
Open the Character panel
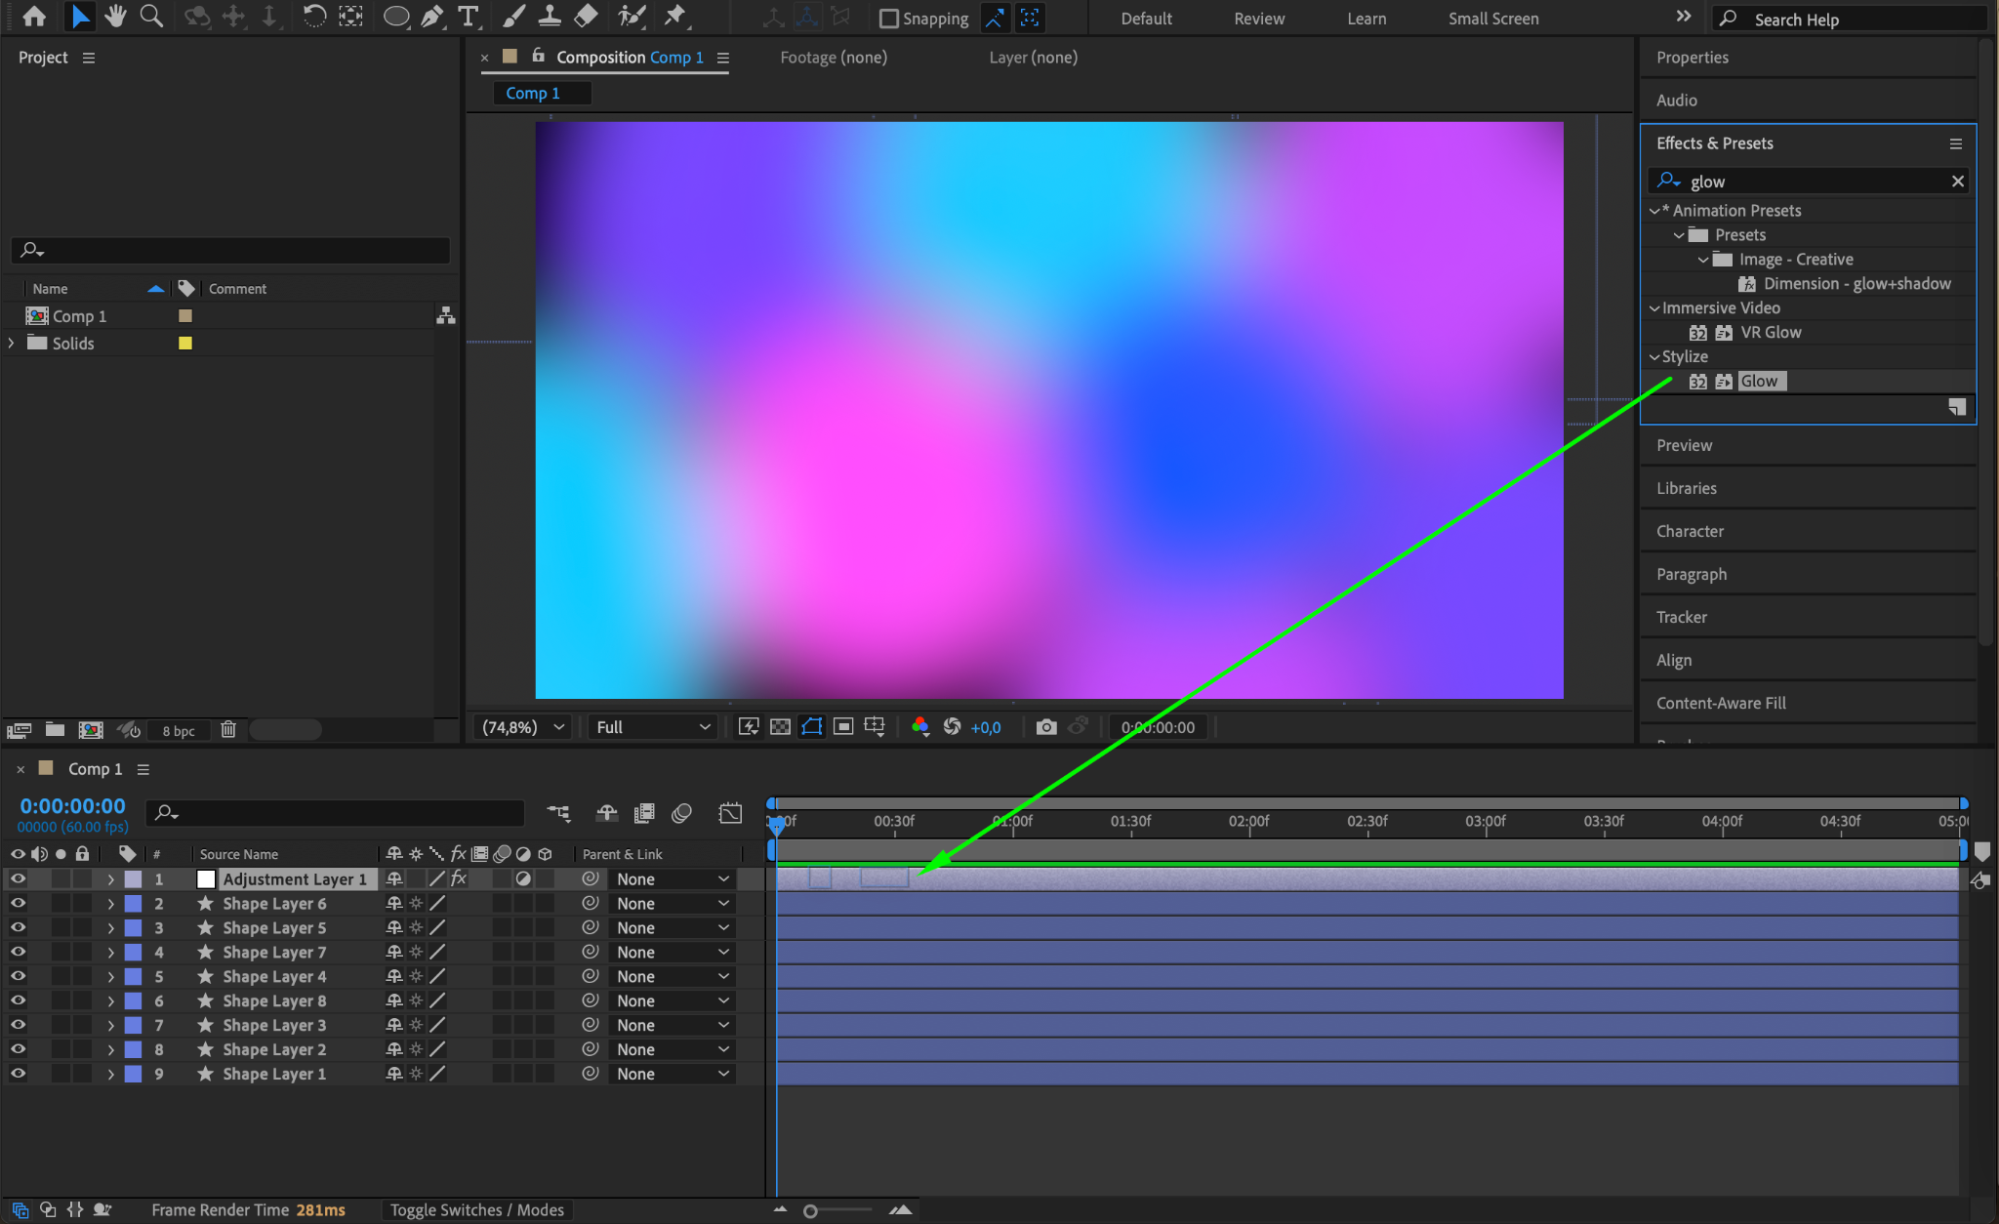(1690, 531)
